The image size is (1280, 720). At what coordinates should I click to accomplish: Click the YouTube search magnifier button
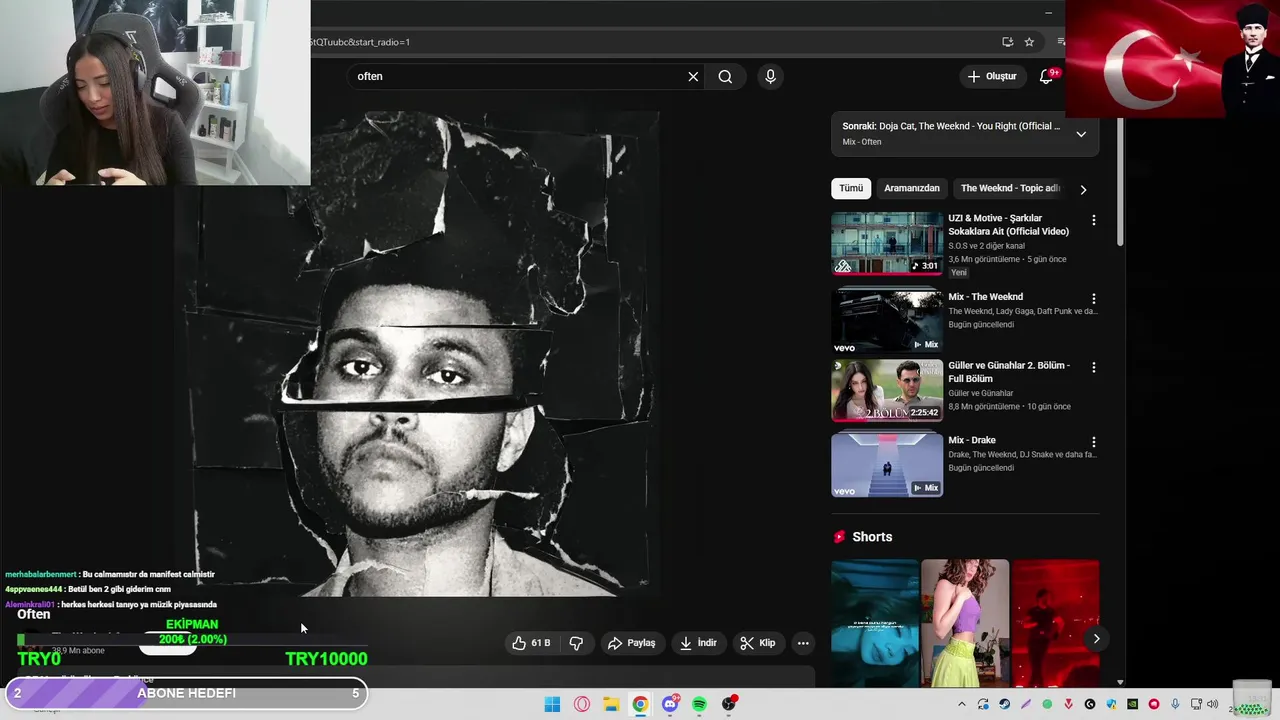(x=725, y=76)
